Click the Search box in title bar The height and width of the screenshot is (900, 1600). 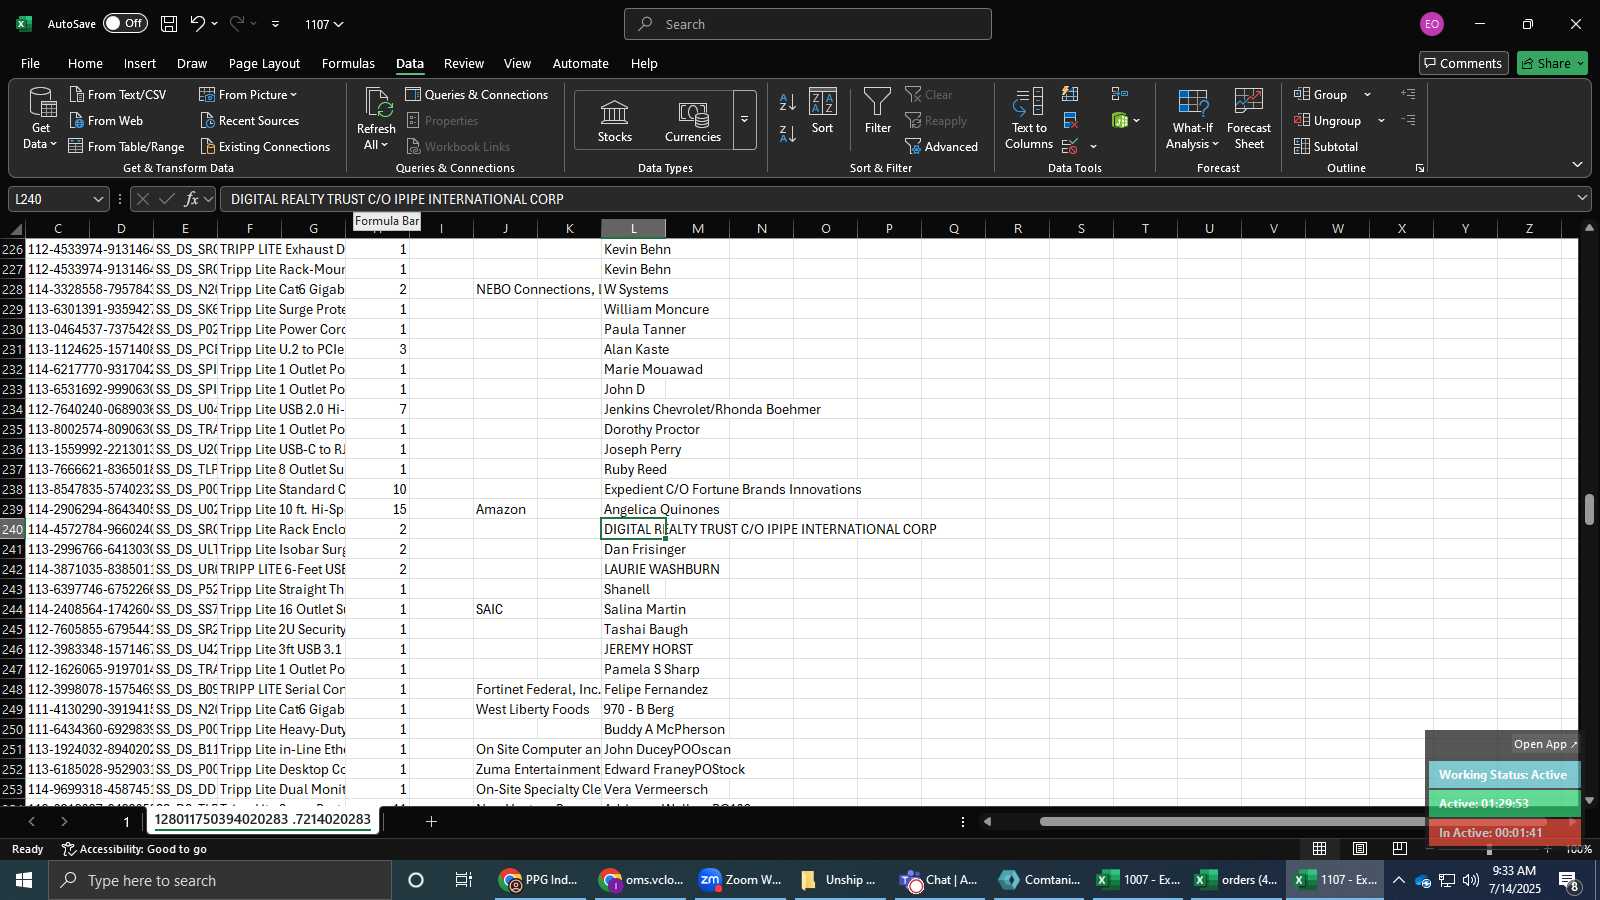[808, 24]
